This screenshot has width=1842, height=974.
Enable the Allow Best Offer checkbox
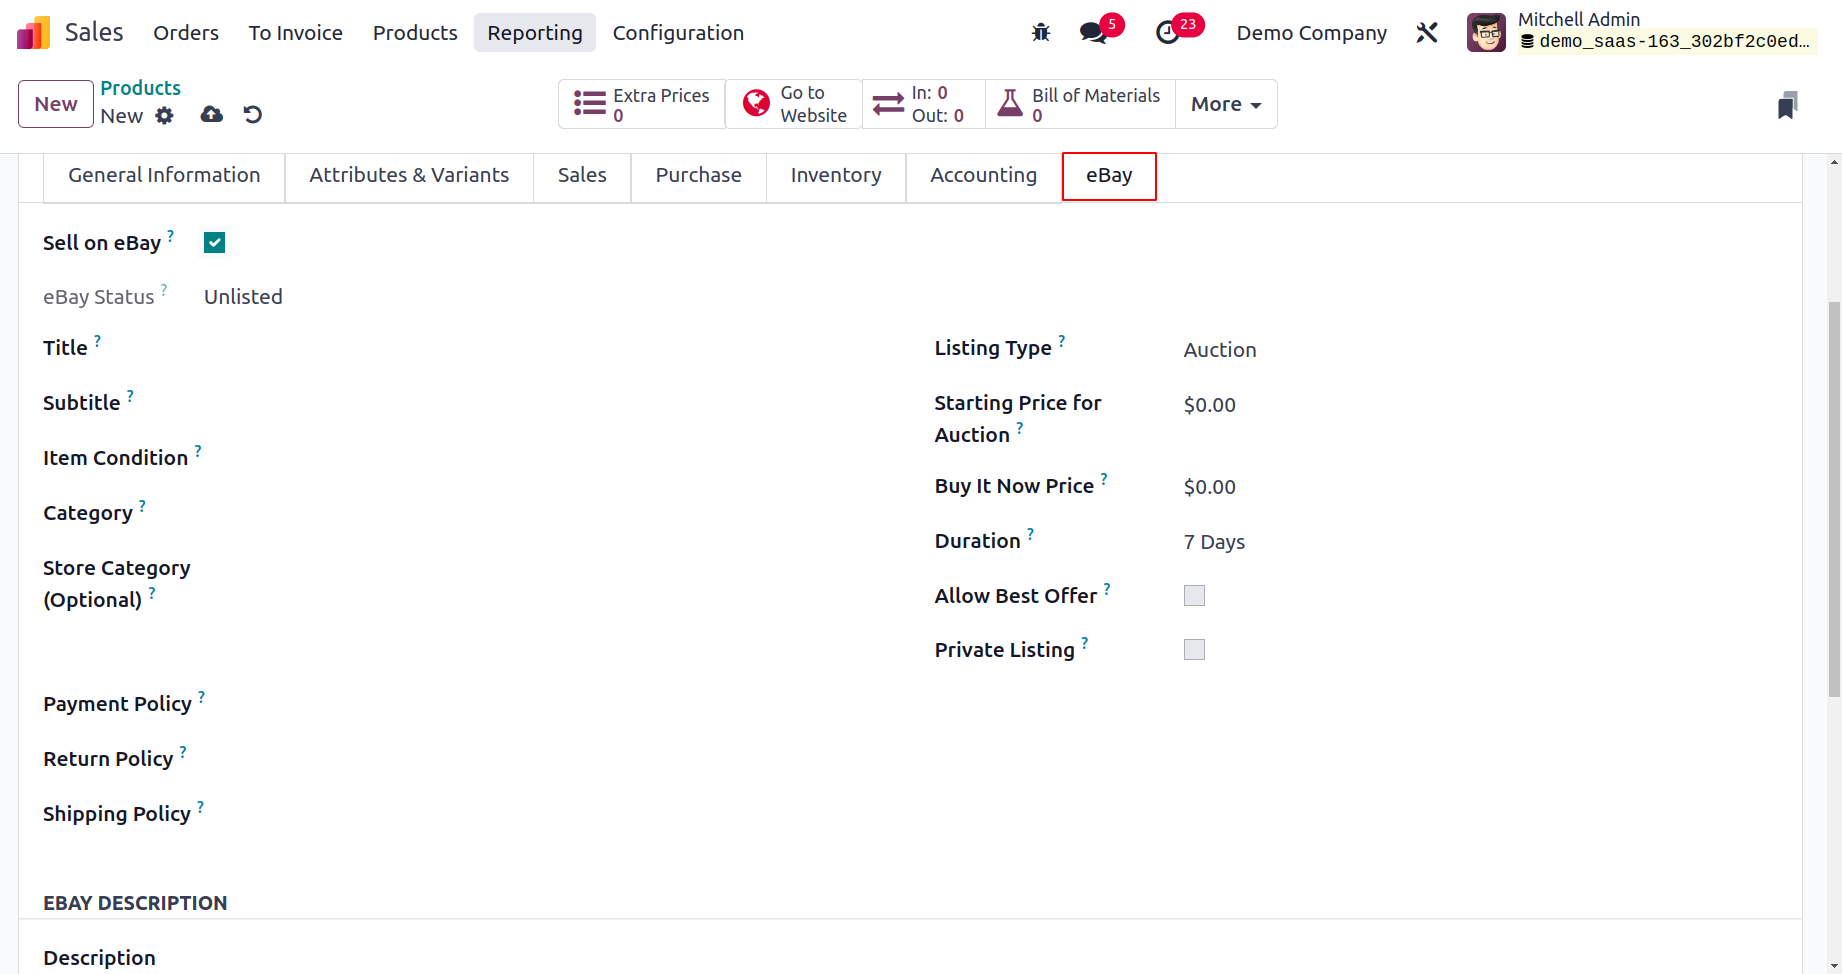tap(1194, 596)
